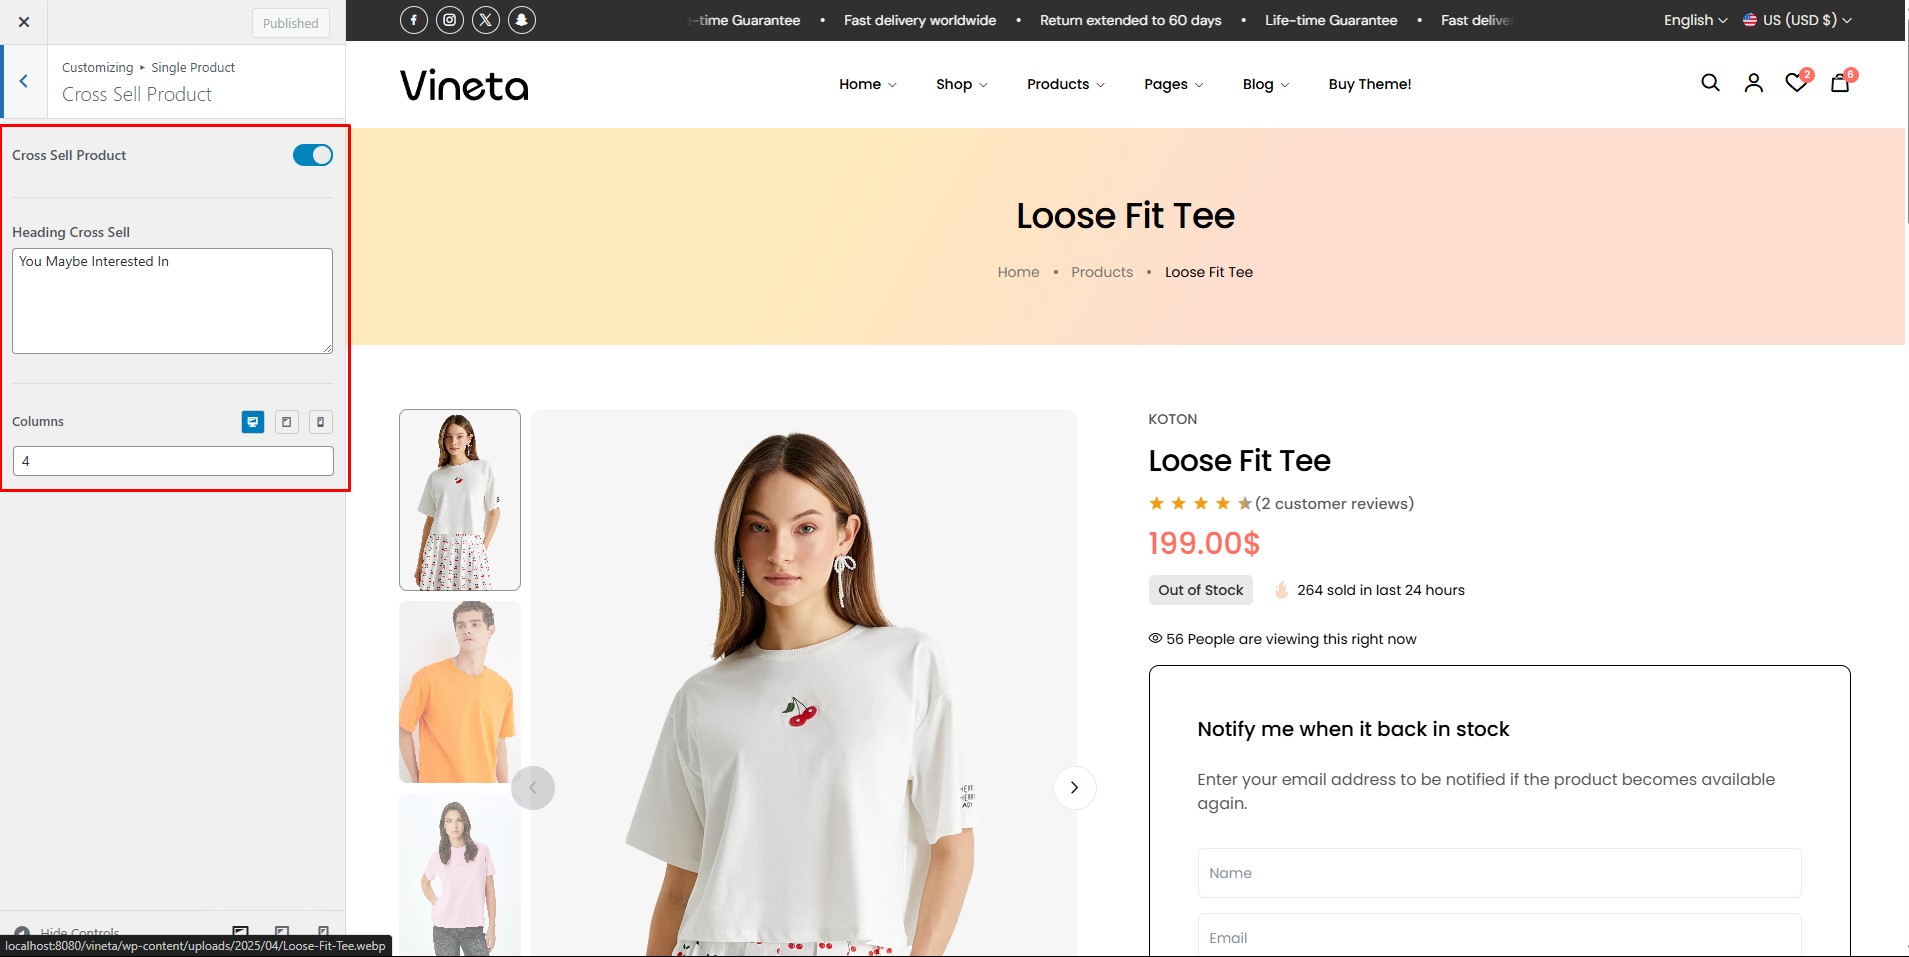Expand the Shop menu
The image size is (1909, 957).
962,84
